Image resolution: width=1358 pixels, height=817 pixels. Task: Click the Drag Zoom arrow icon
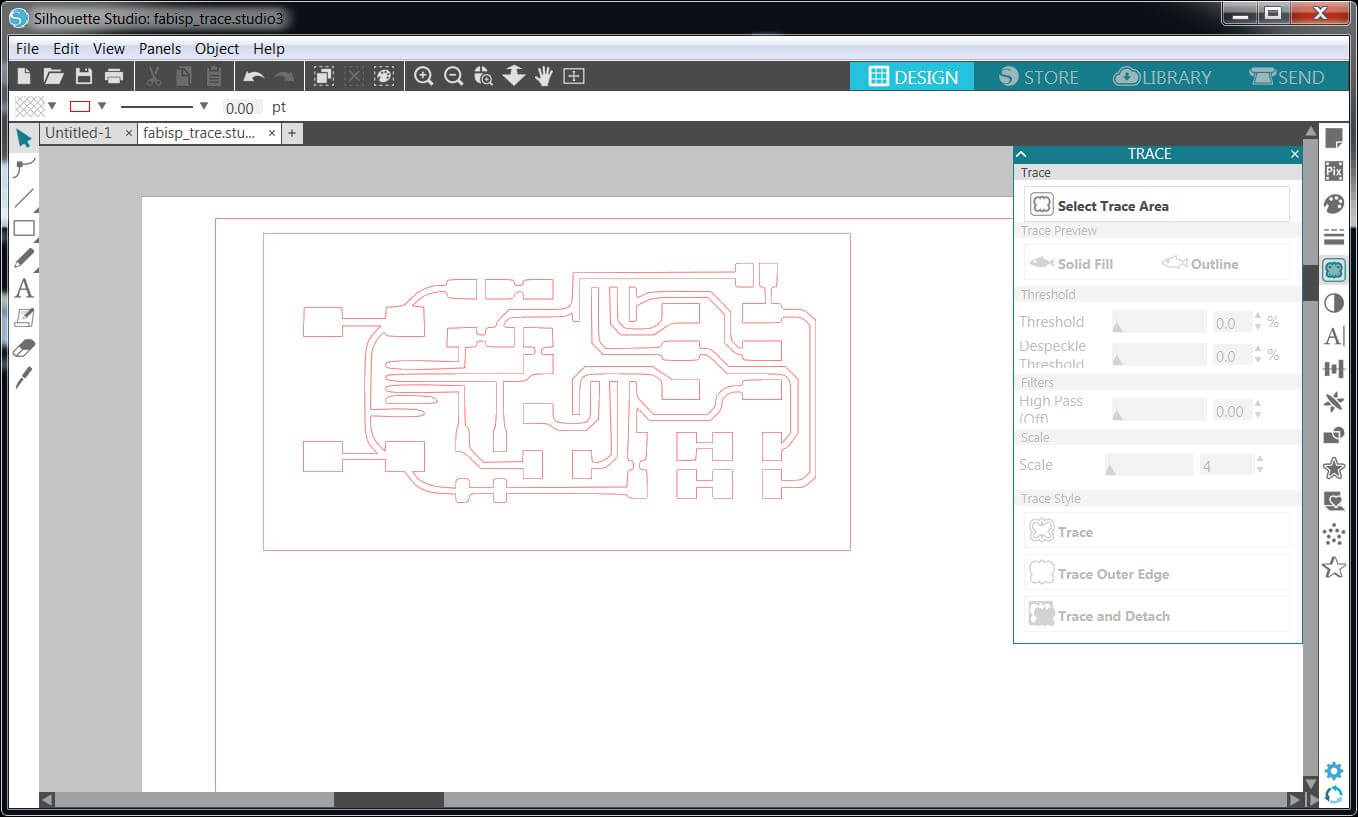coord(514,76)
